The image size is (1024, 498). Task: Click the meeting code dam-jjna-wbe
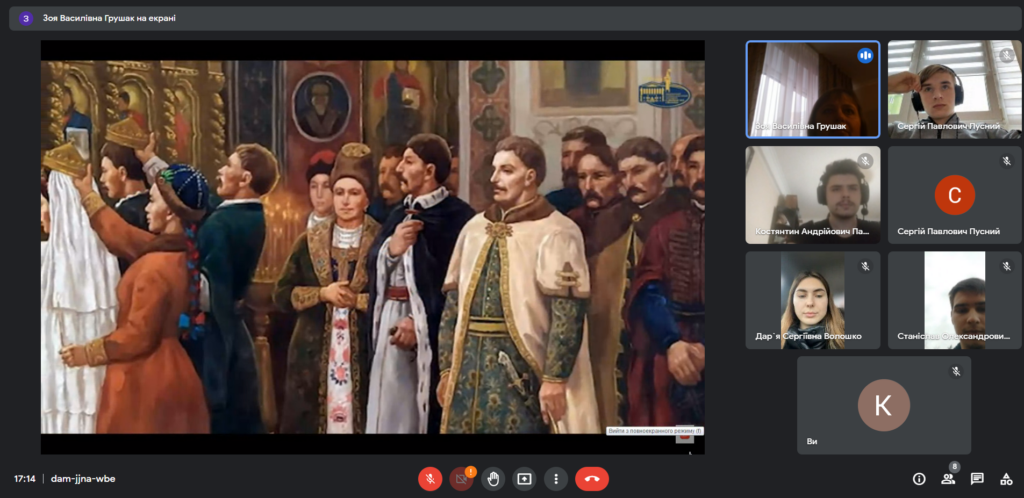coord(83,479)
